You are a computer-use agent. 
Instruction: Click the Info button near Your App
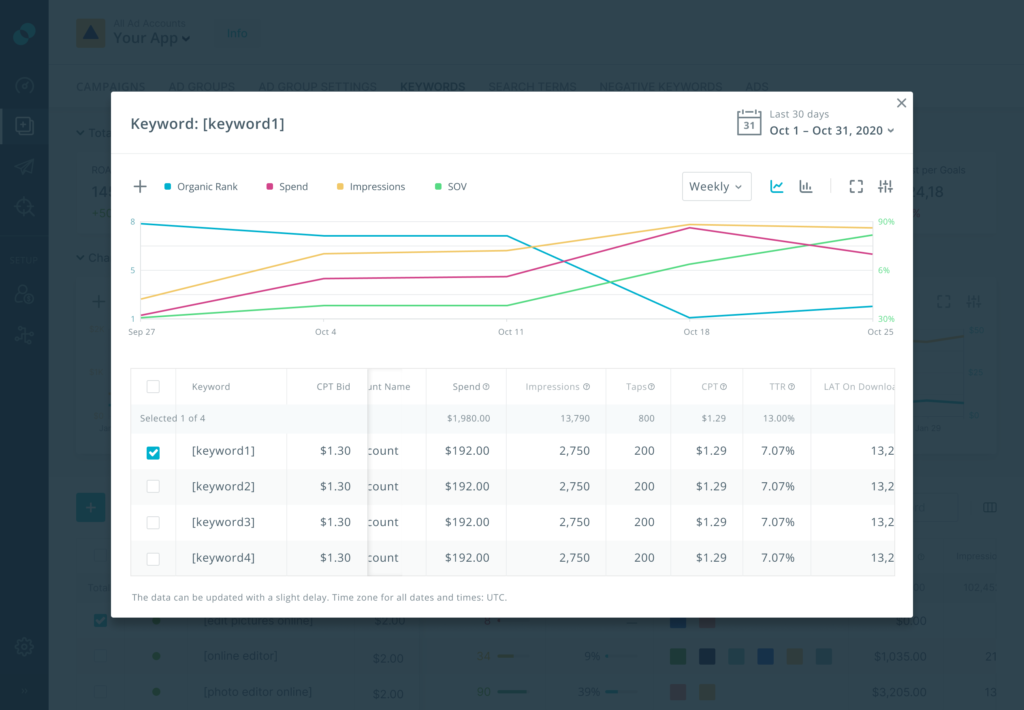[x=237, y=33]
